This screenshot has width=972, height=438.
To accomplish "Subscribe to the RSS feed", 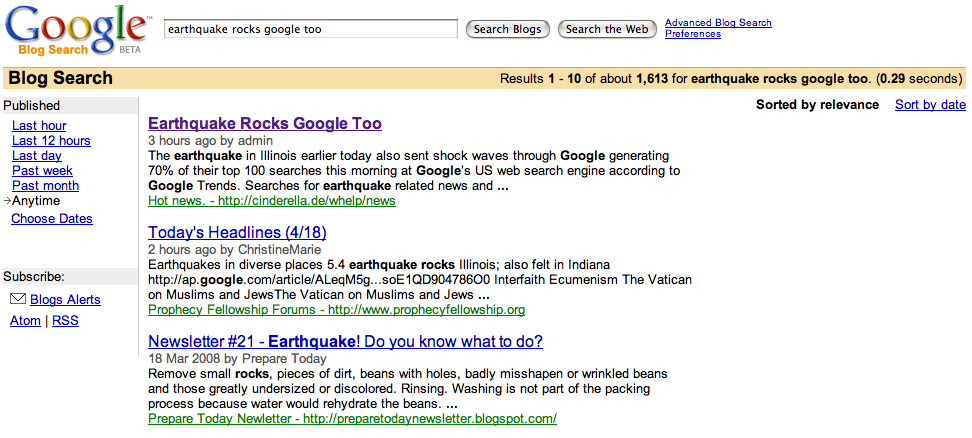I will (x=65, y=321).
